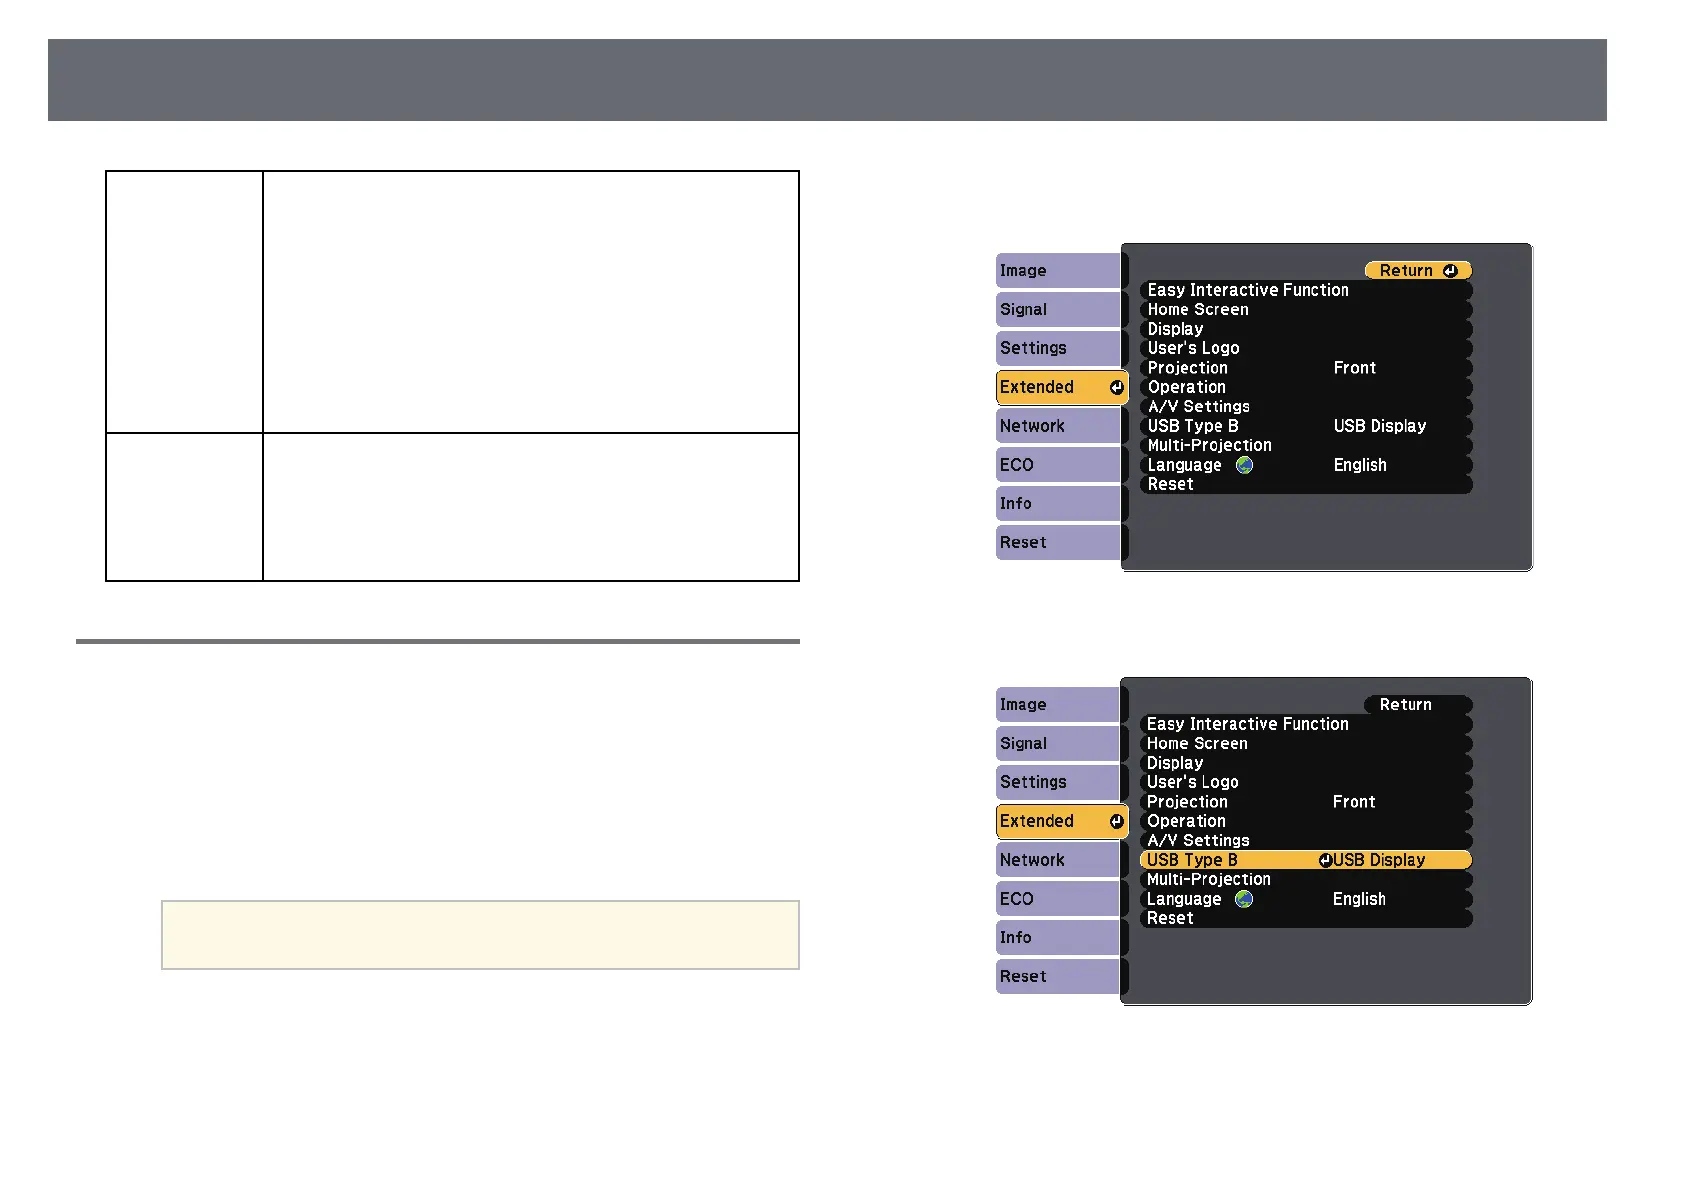Select the highlighted USB Type B row

(1306, 860)
